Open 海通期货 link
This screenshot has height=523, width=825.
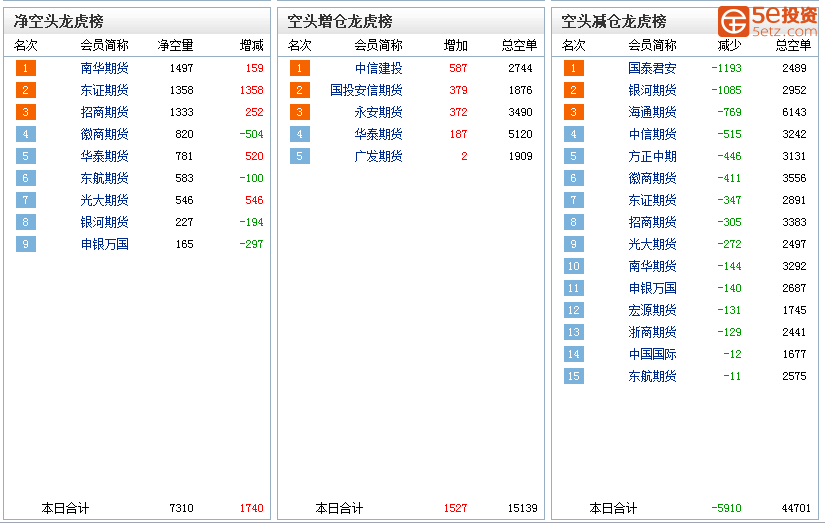(652, 112)
